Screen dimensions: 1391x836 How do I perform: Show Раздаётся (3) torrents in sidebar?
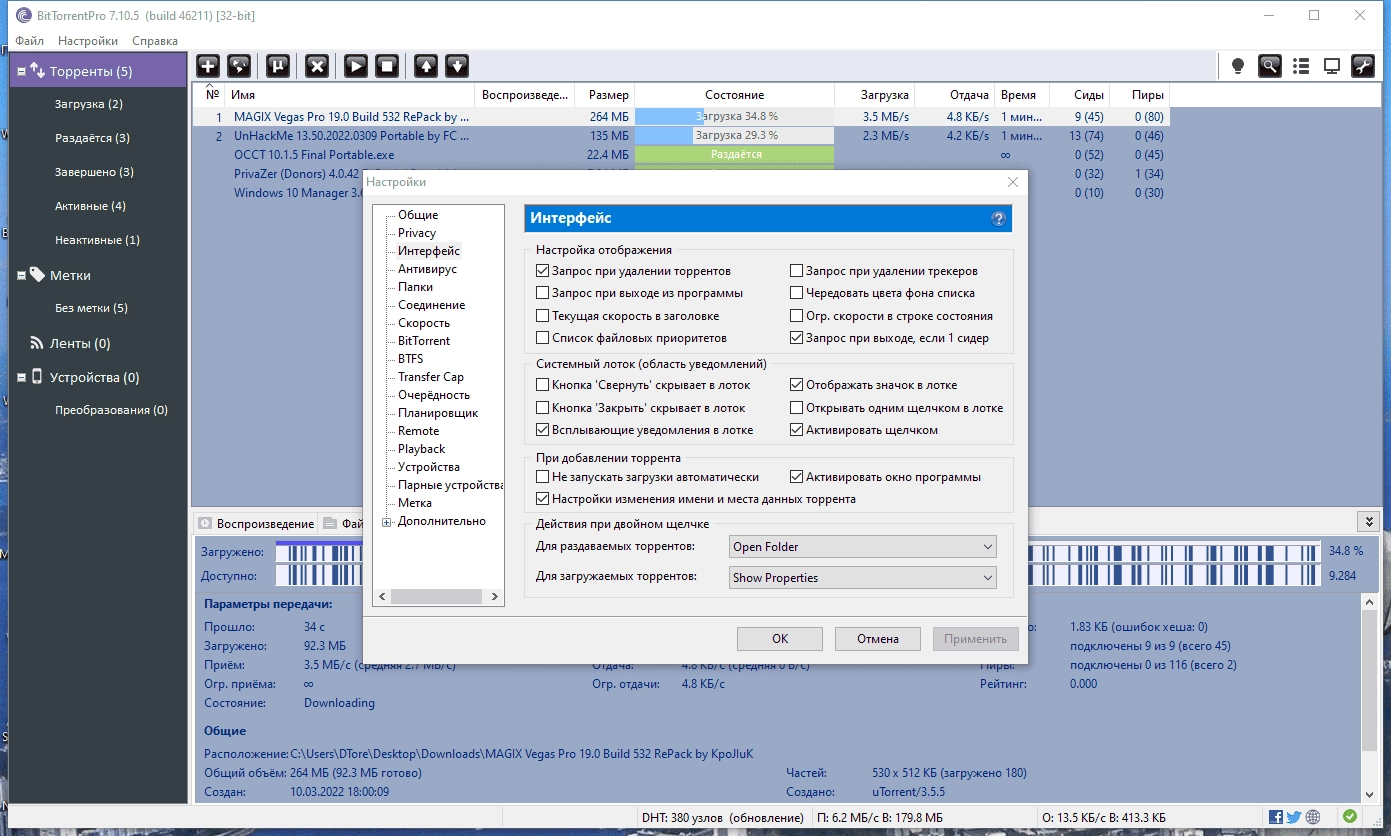tap(92, 138)
